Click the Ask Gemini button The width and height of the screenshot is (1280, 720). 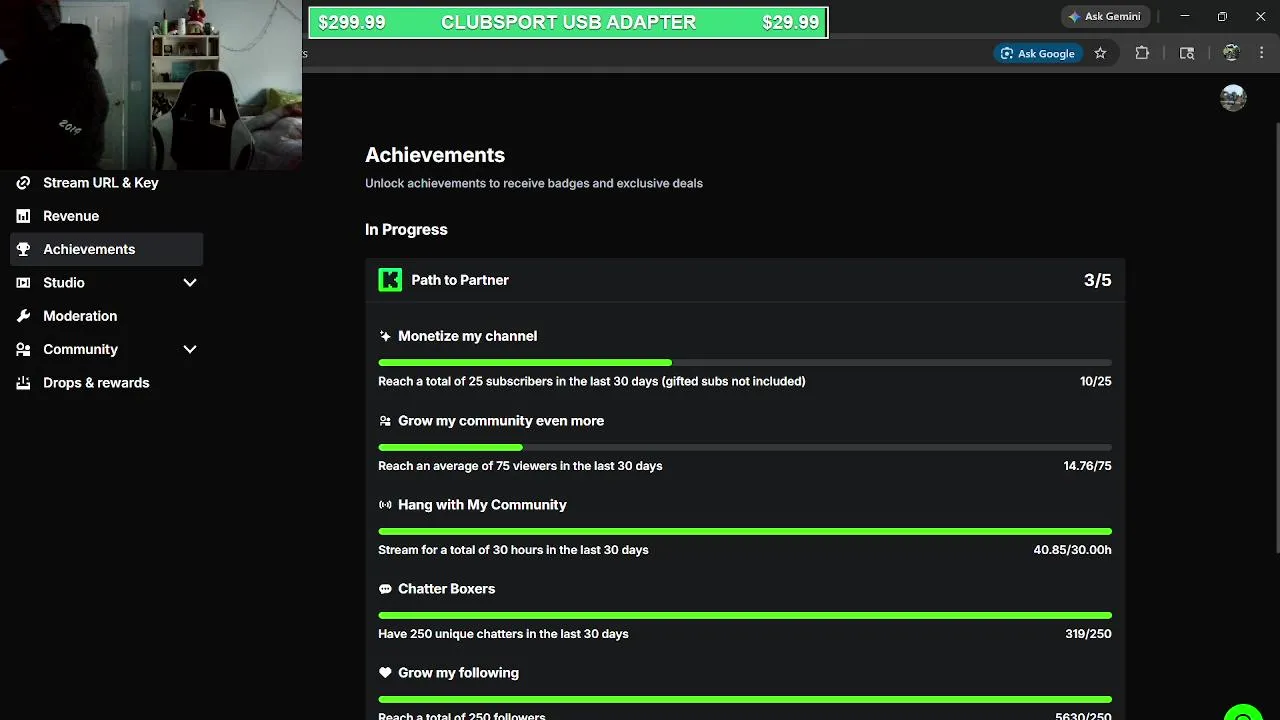[1104, 16]
